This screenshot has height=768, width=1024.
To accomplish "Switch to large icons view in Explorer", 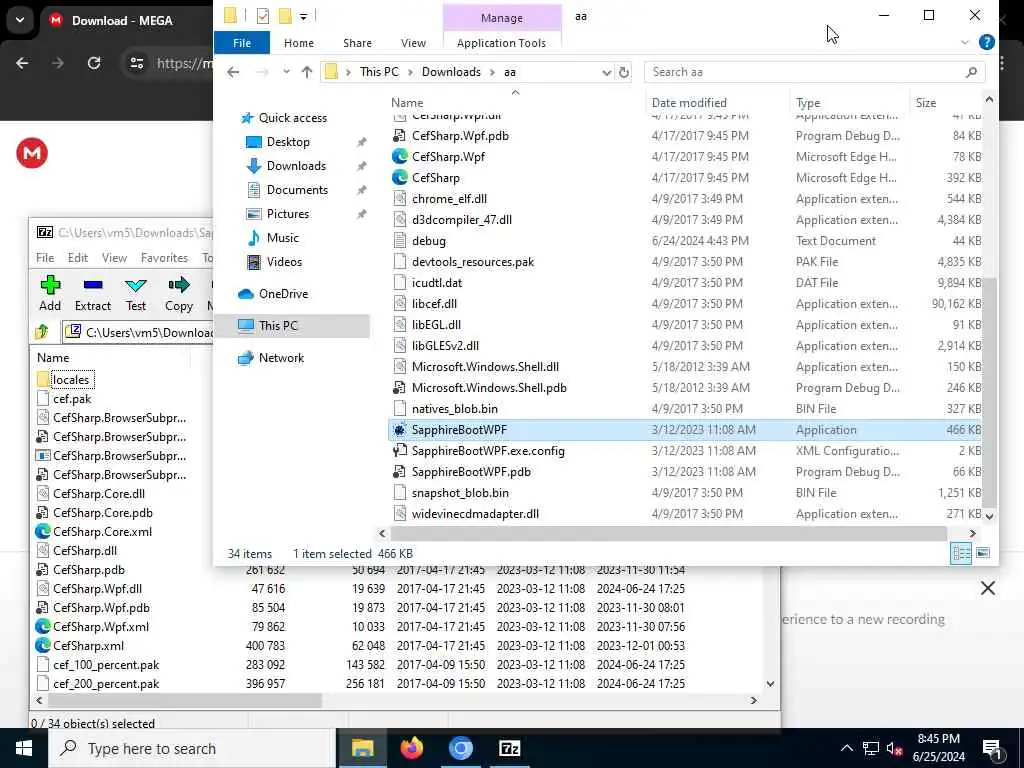I will pyautogui.click(x=983, y=553).
